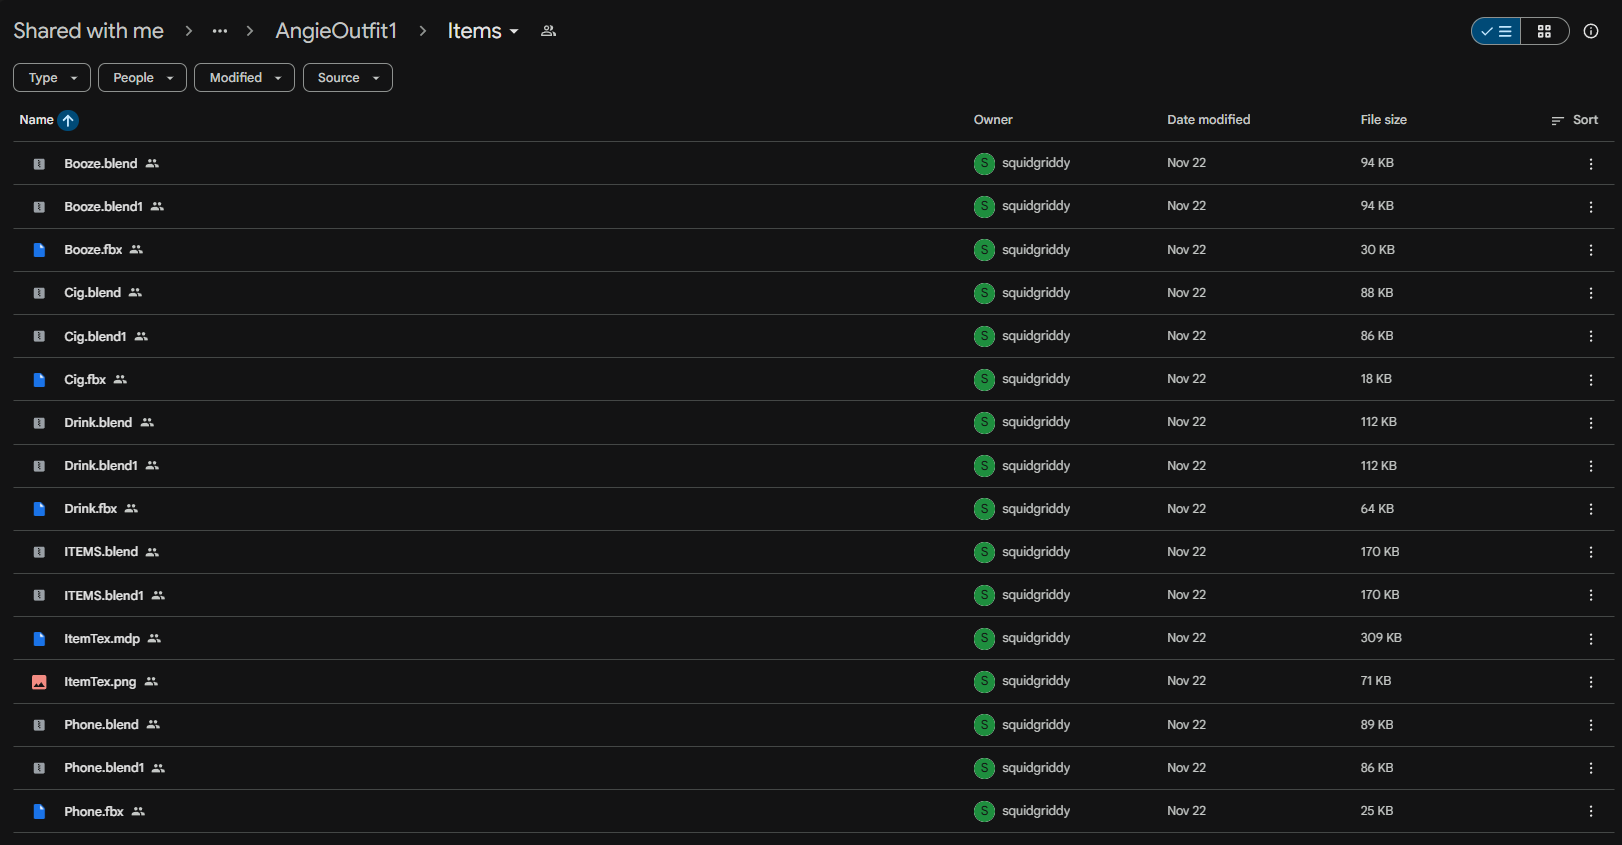Open more actions for Drink.blend
The image size is (1622, 845).
click(1591, 423)
